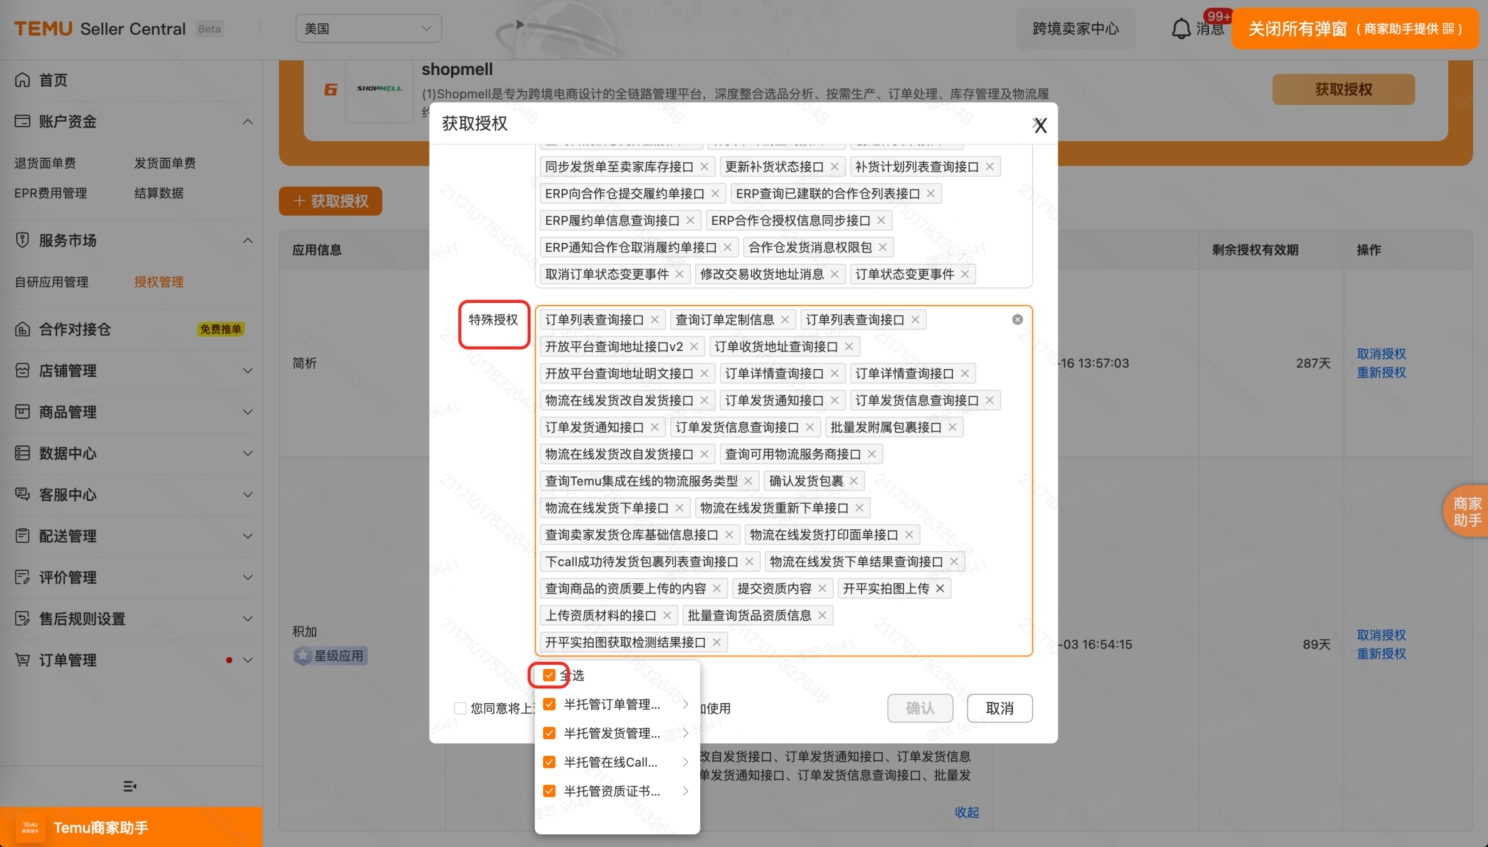Uncheck the 半托管在线Call checkbox
The image size is (1488, 847).
tap(549, 762)
